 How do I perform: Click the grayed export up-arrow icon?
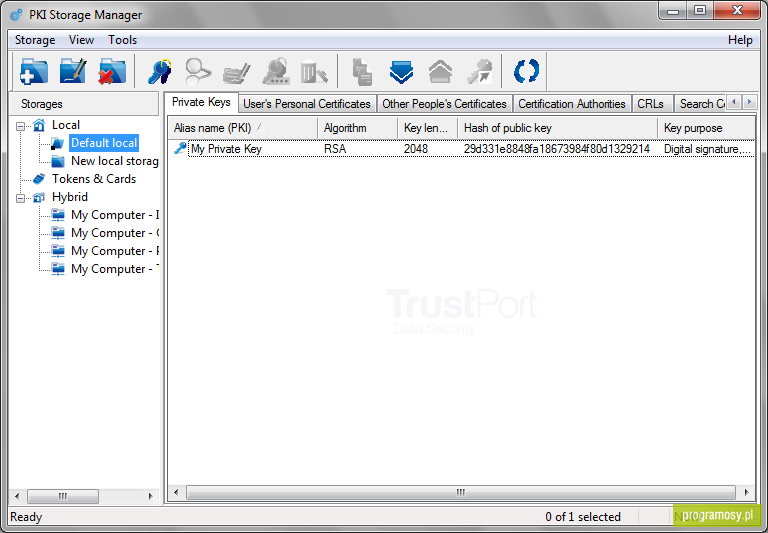(x=440, y=72)
